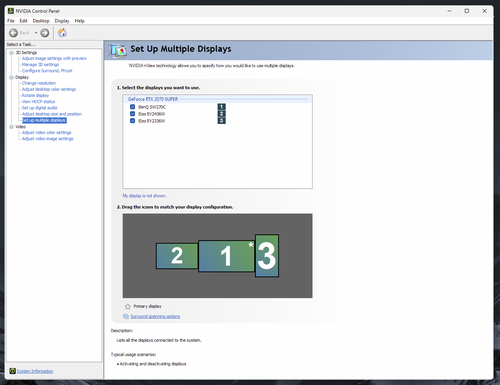Open Adjust image settings with preview
Screen dimensions: 500x385
pyautogui.click(x=54, y=58)
